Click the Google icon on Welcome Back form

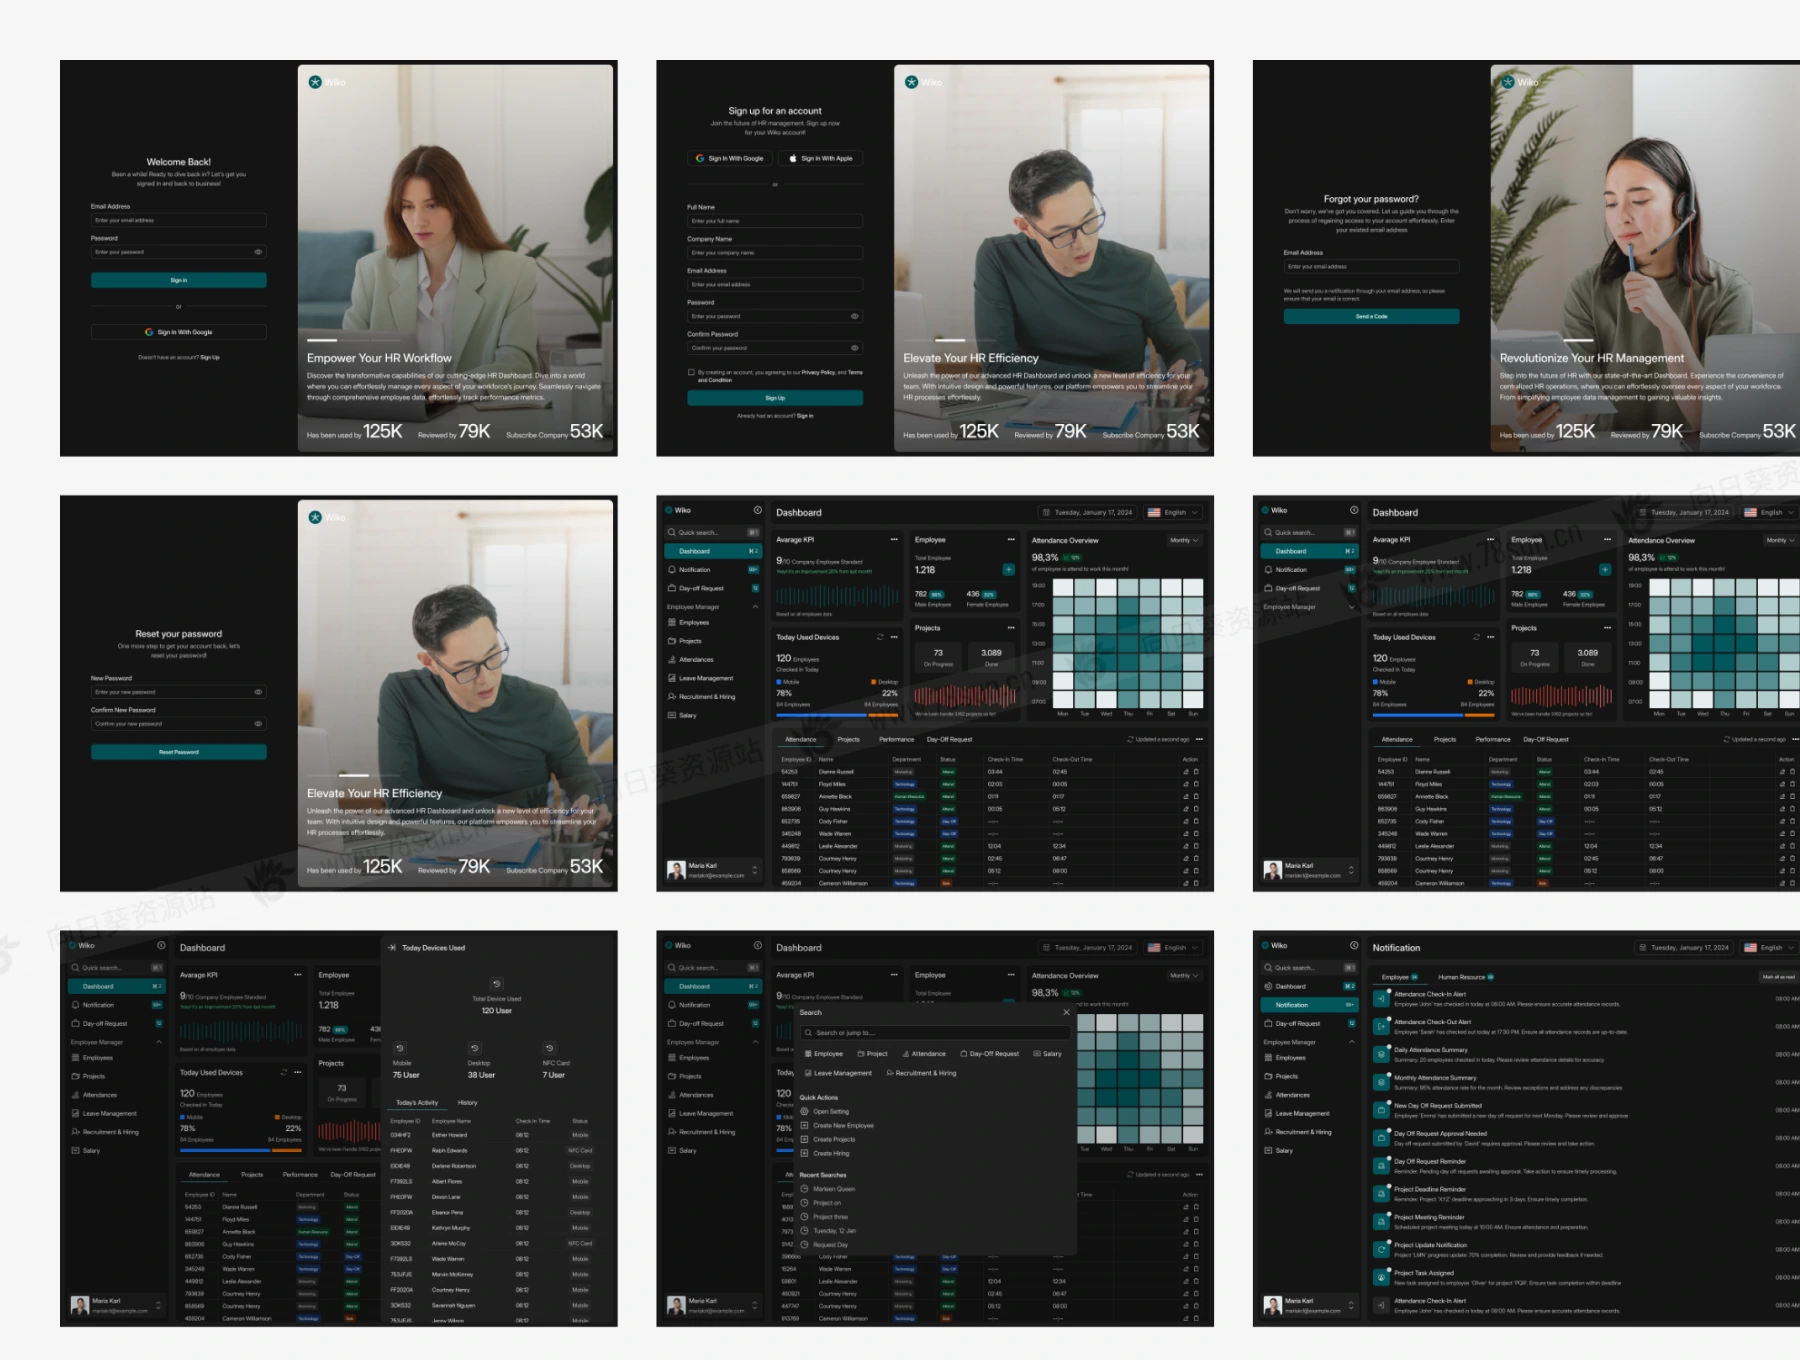pos(149,332)
